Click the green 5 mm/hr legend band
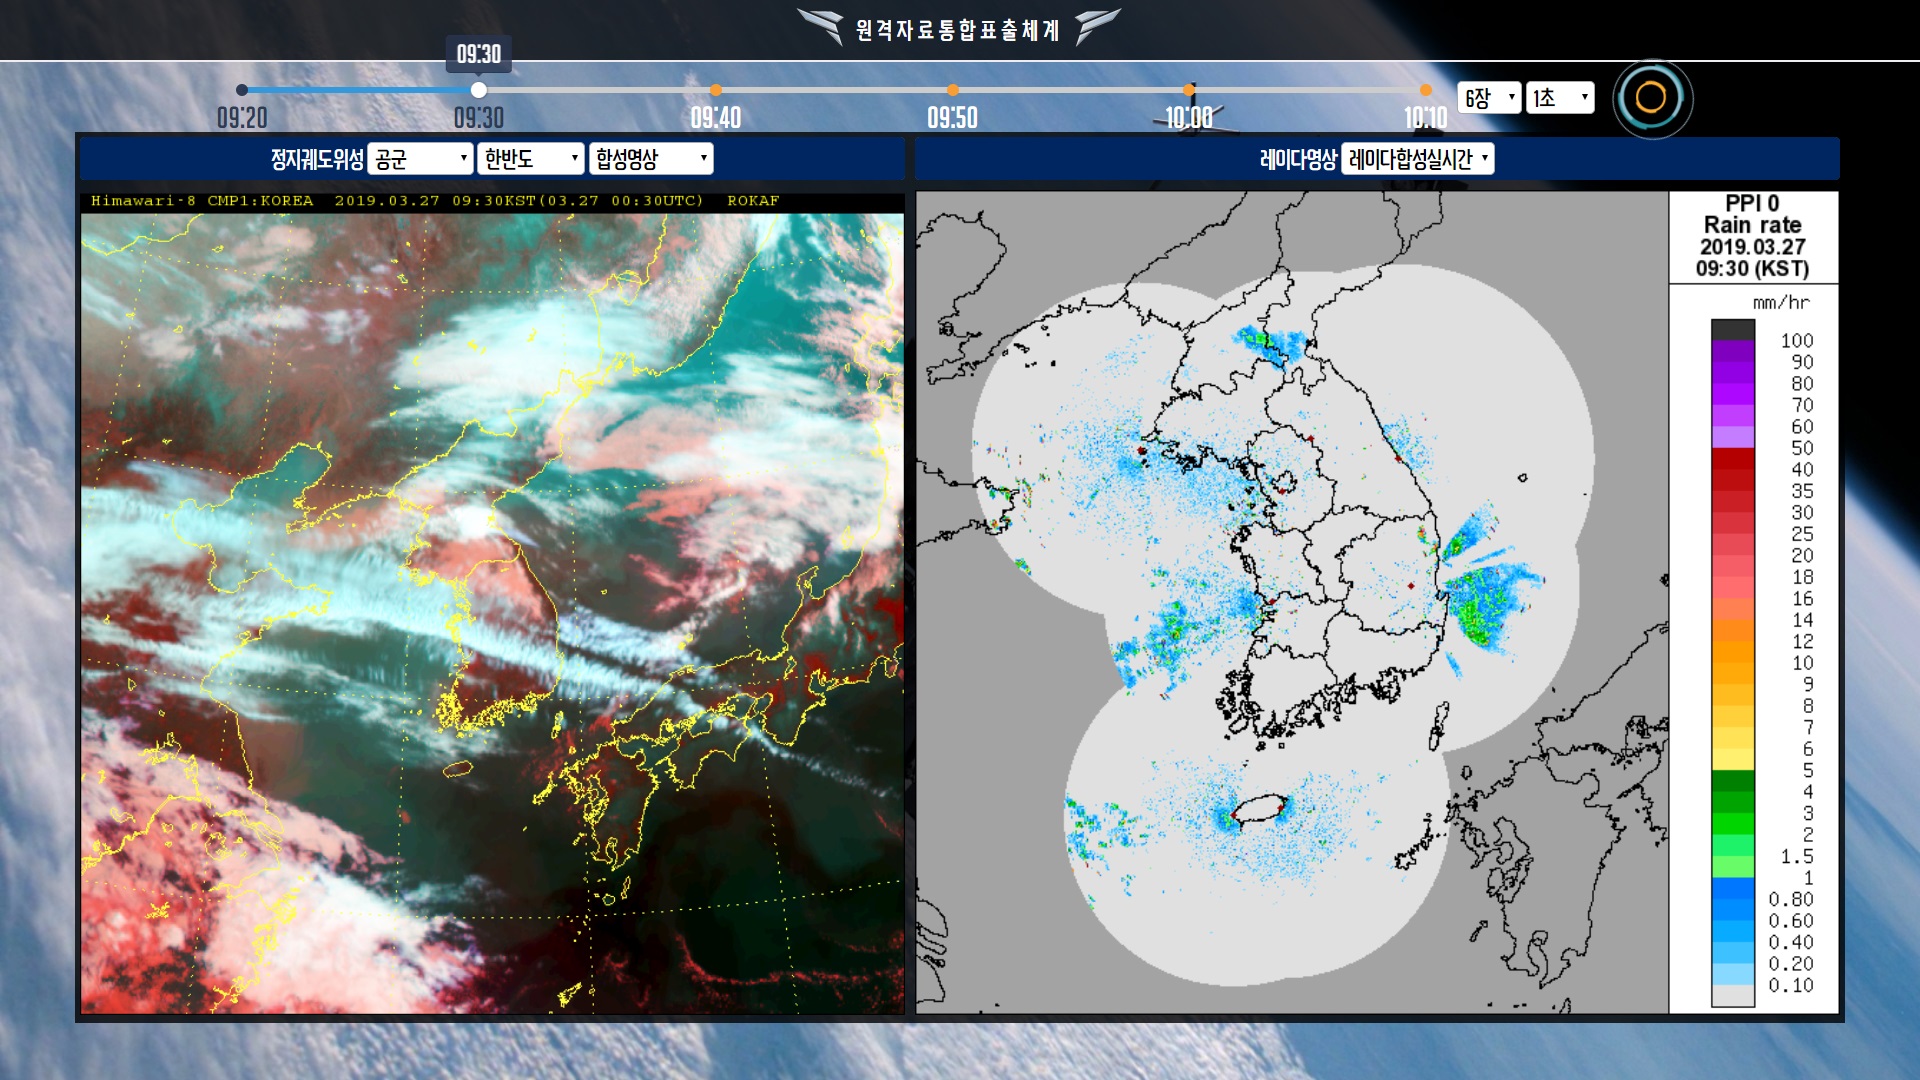The width and height of the screenshot is (1920, 1080). pos(1732,780)
